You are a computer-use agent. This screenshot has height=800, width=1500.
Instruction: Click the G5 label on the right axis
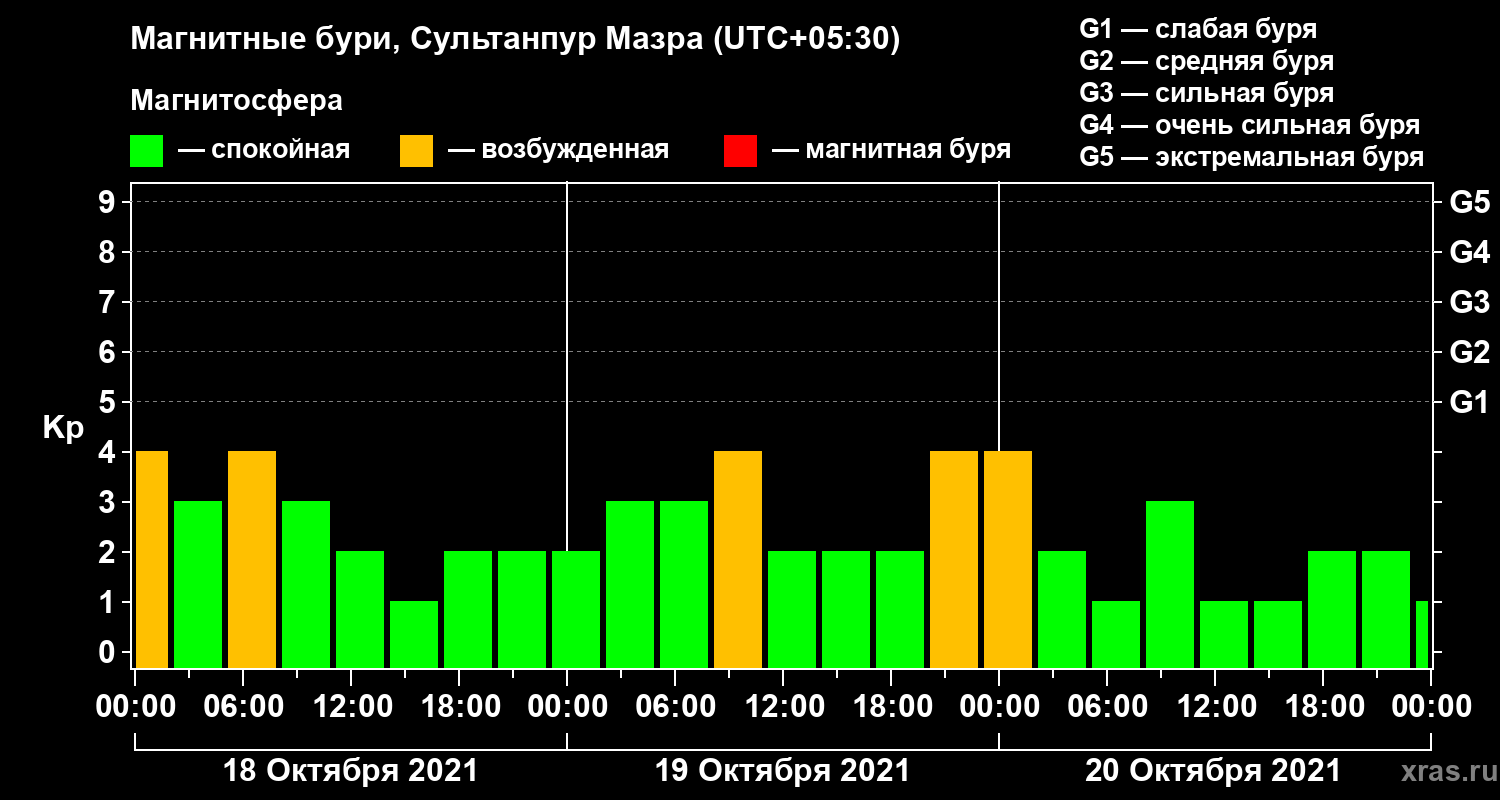coord(1469,202)
